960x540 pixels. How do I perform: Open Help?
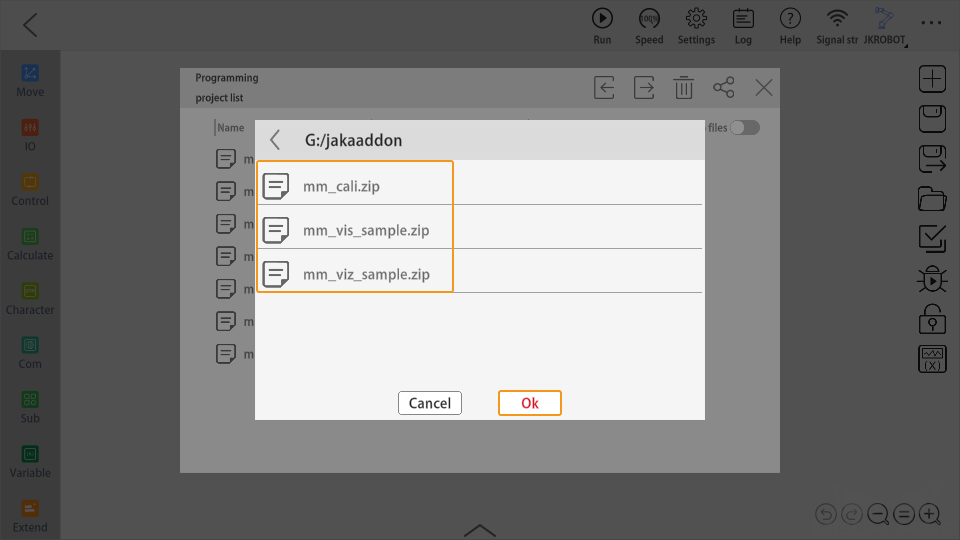pyautogui.click(x=790, y=26)
